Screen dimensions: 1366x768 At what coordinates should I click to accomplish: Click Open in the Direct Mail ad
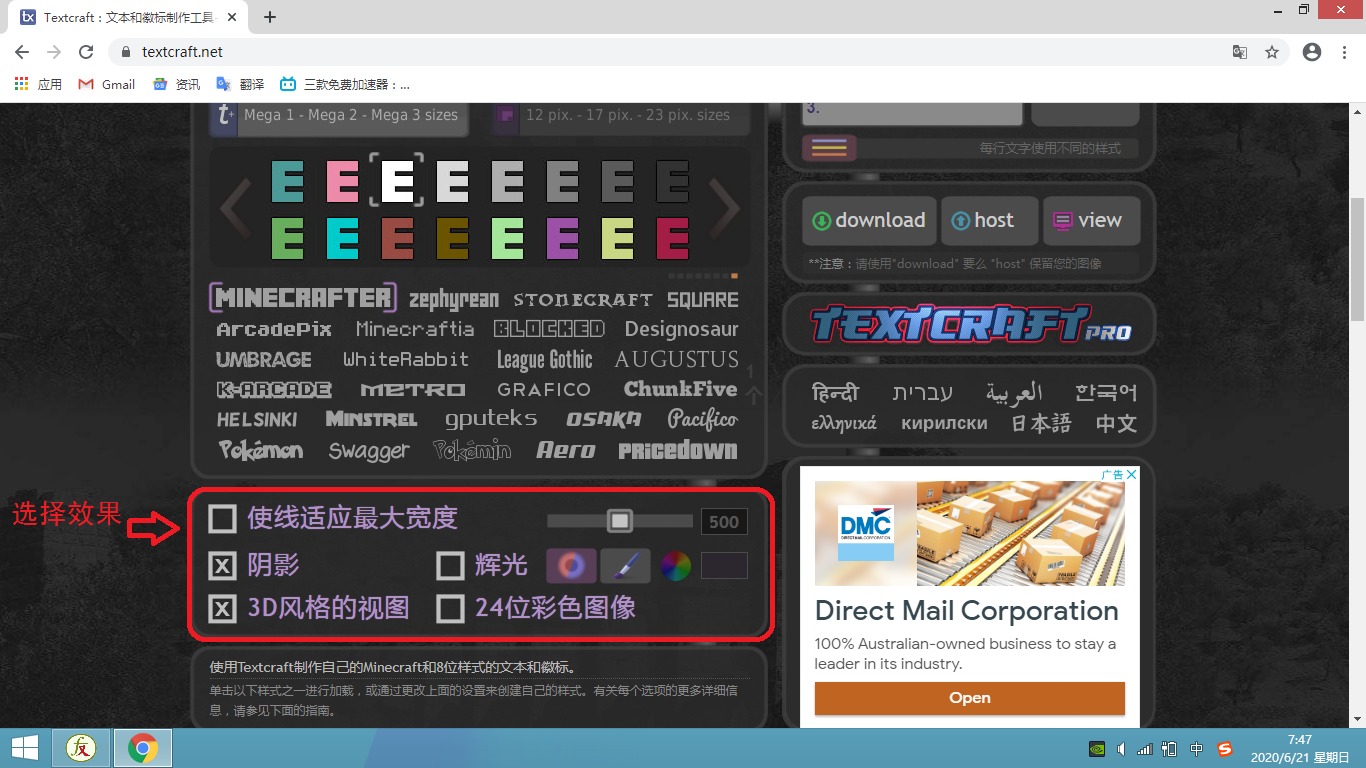(x=970, y=698)
